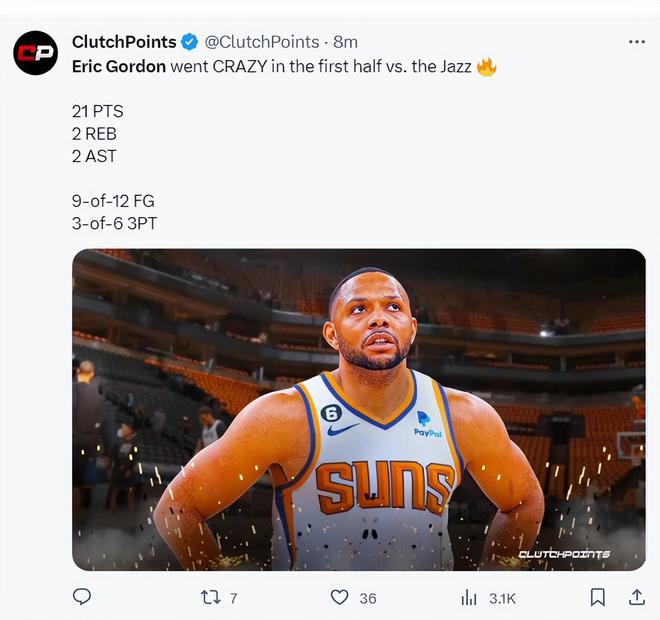Viewport: 660px width, 620px height.
Task: Click the 3.1K views count
Action: pyautogui.click(x=501, y=598)
